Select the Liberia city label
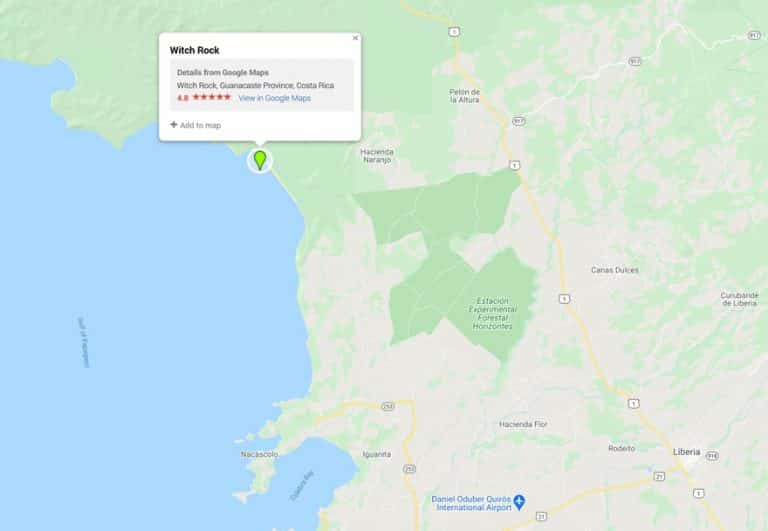The width and height of the screenshot is (768, 531). point(686,452)
